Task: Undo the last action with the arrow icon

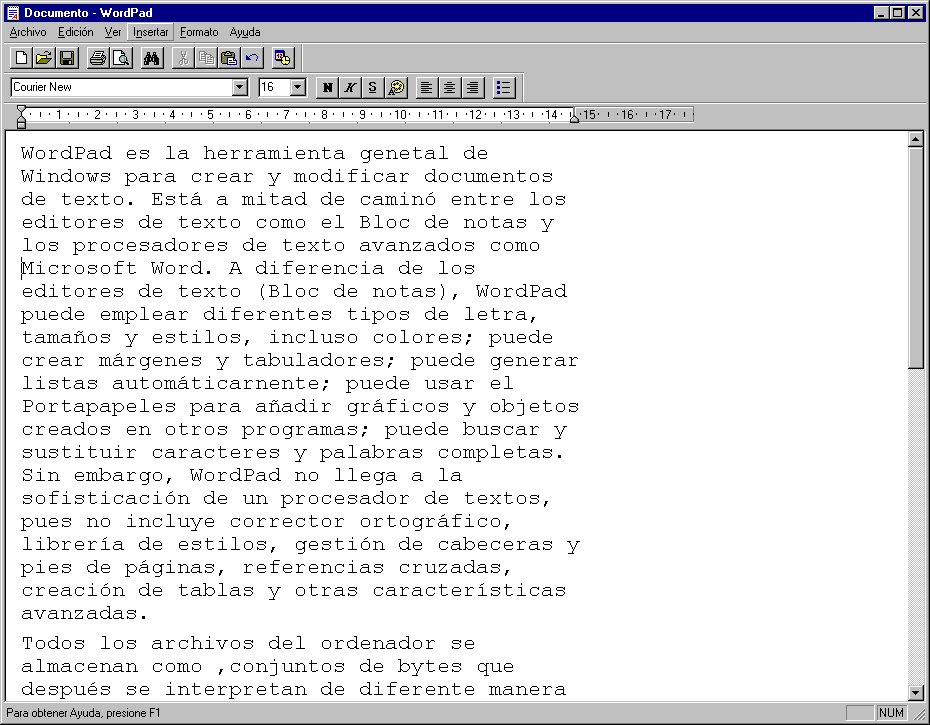Action: coord(251,58)
